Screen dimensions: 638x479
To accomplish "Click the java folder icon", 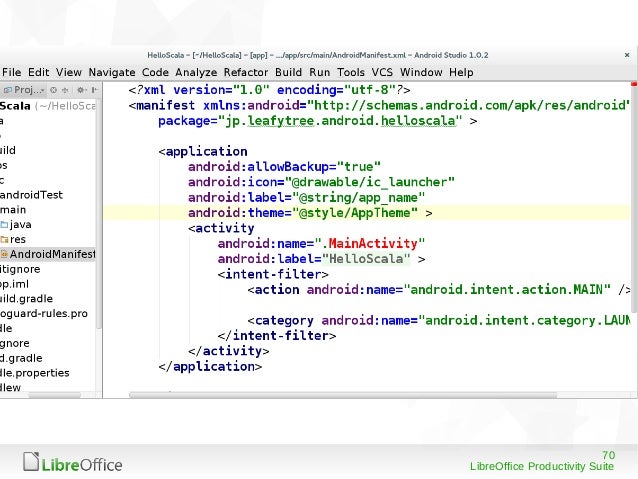I will click(4, 225).
